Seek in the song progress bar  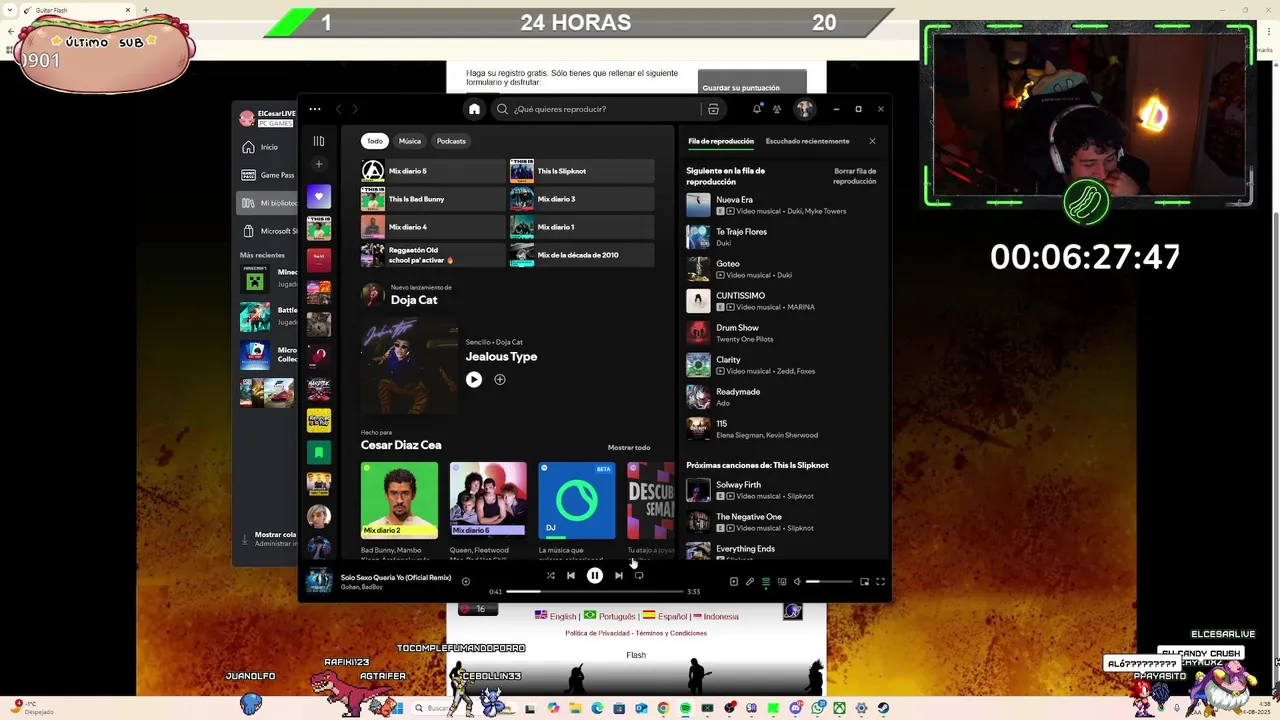click(x=594, y=591)
